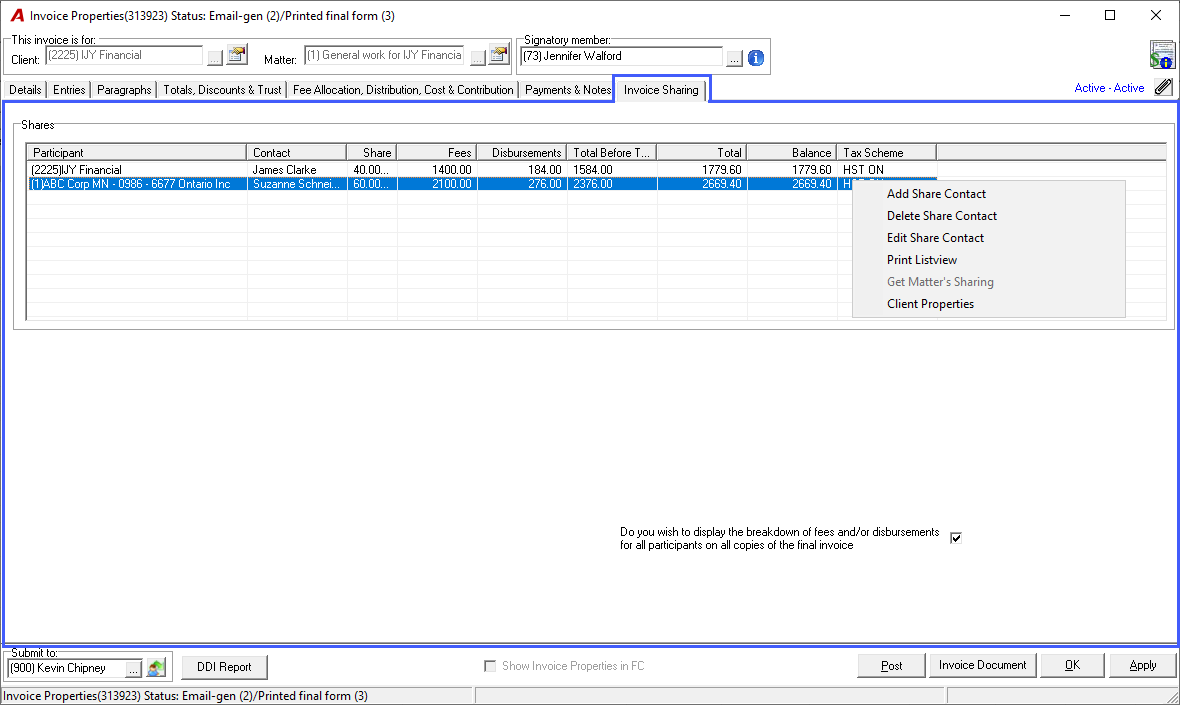
Task: Go to Payments & Notes tab
Action: (x=568, y=90)
